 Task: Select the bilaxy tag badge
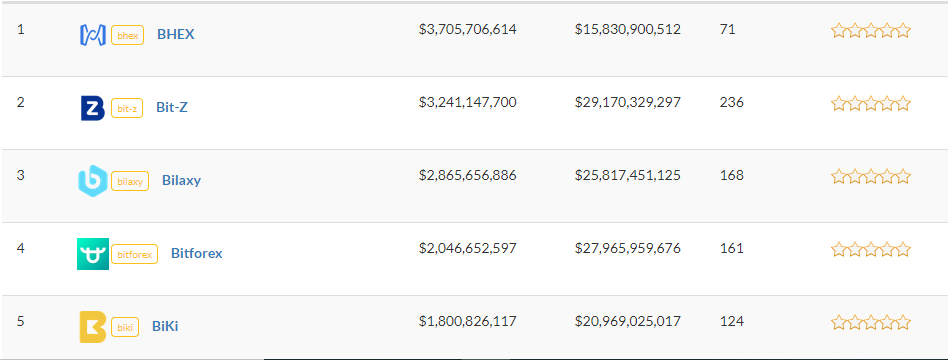(x=130, y=181)
